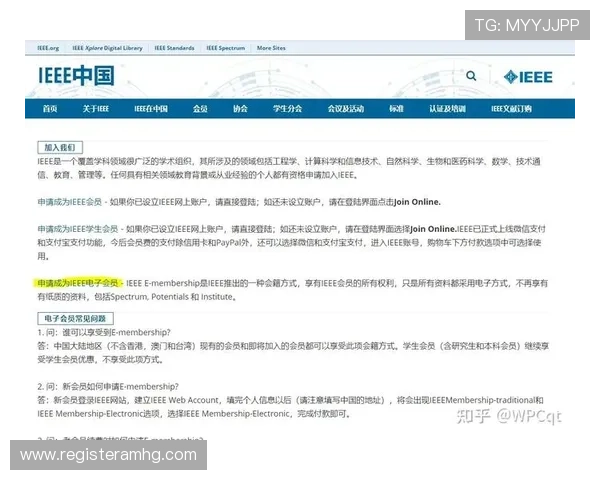
Task: Click highlighted 申请成为IEEE电子会员 link
Action: pyautogui.click(x=78, y=283)
